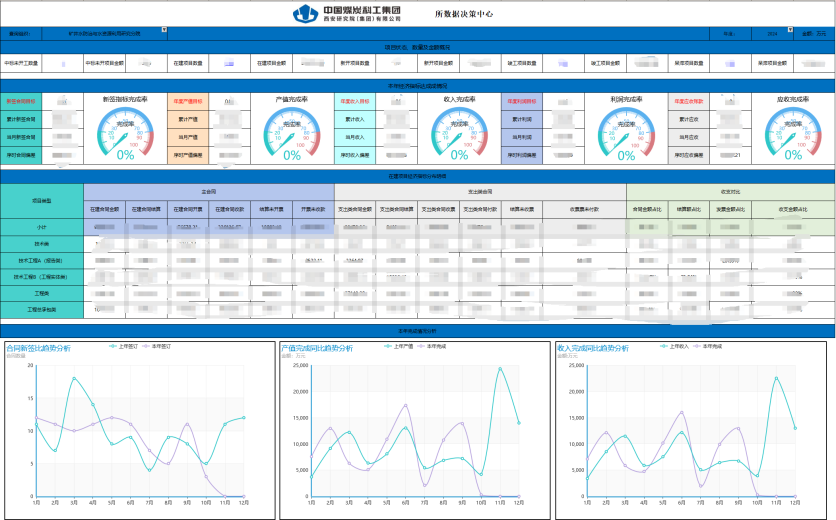Click the 收支对比 column group header
The height and width of the screenshot is (520, 836).
729,190
